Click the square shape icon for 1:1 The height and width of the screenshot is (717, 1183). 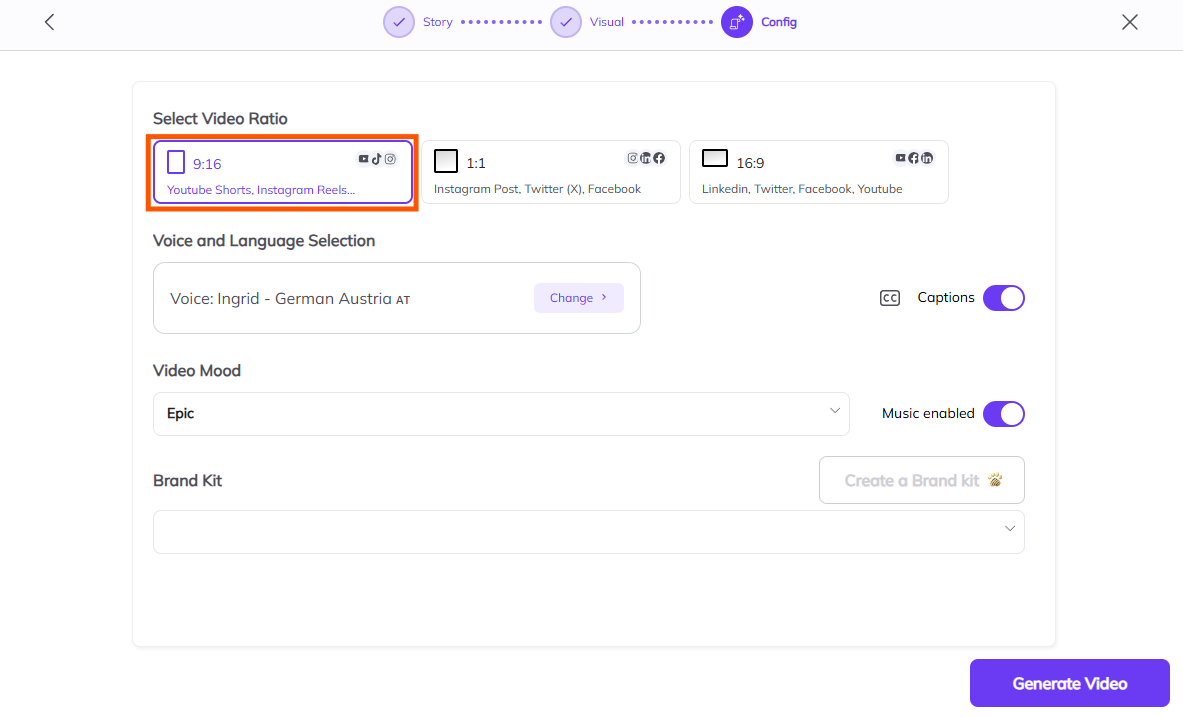446,161
